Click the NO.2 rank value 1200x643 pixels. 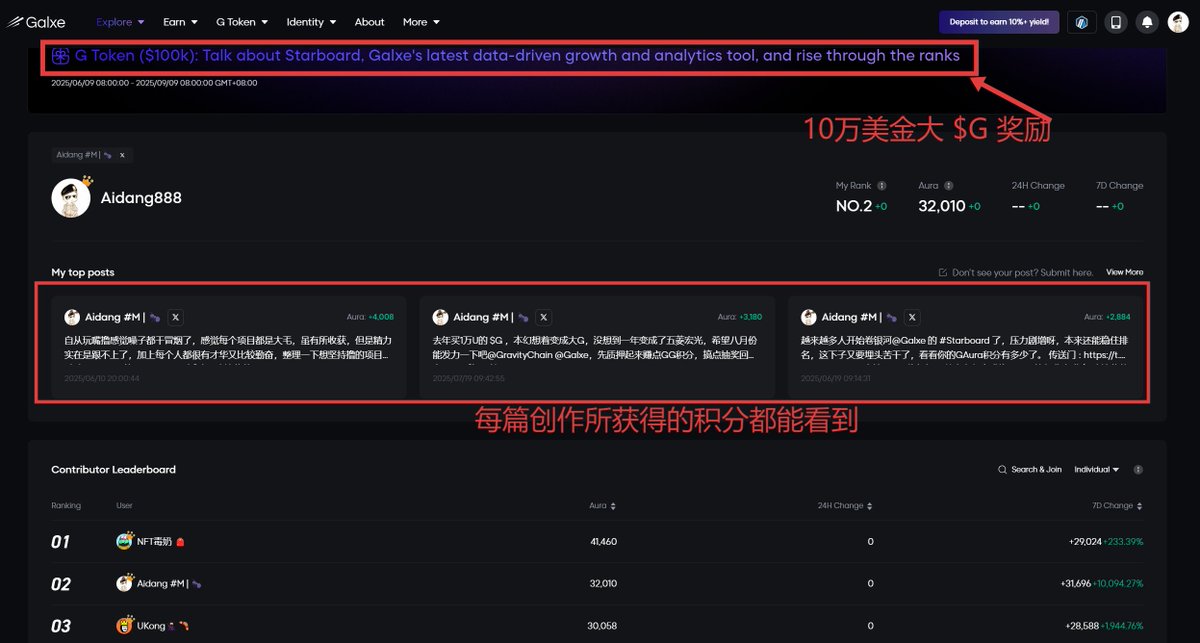click(x=854, y=206)
